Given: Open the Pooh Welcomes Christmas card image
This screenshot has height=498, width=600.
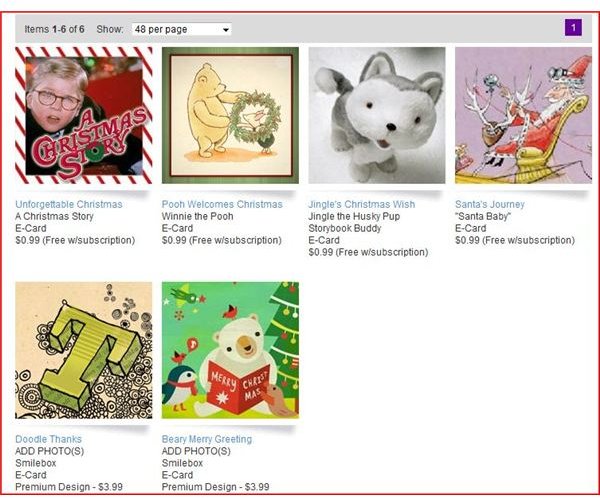Looking at the screenshot, I should coord(230,115).
